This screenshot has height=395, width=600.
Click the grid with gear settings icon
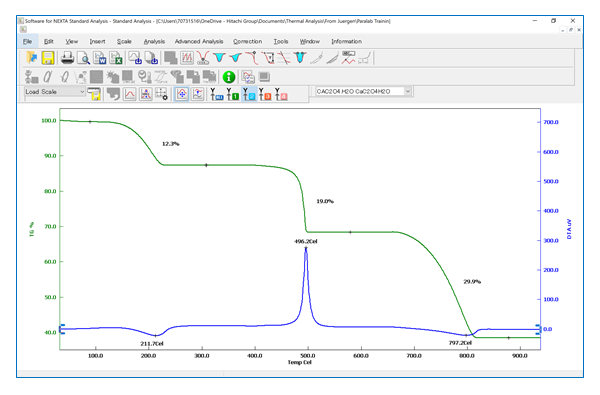161,94
